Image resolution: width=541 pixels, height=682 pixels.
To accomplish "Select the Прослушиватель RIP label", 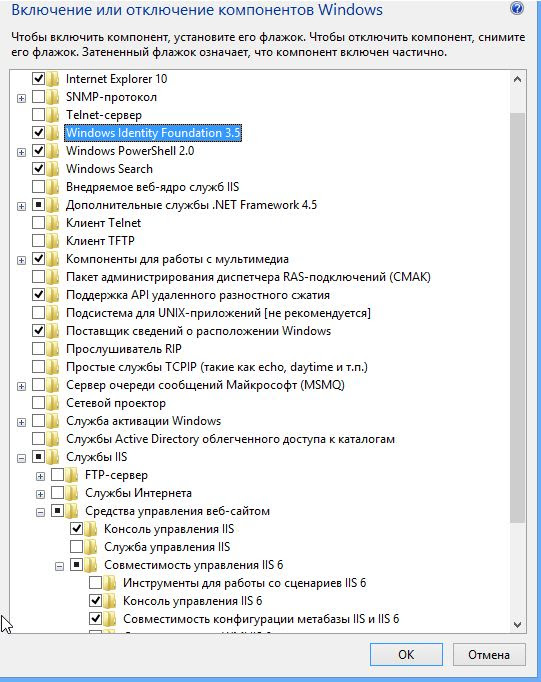I will [124, 349].
